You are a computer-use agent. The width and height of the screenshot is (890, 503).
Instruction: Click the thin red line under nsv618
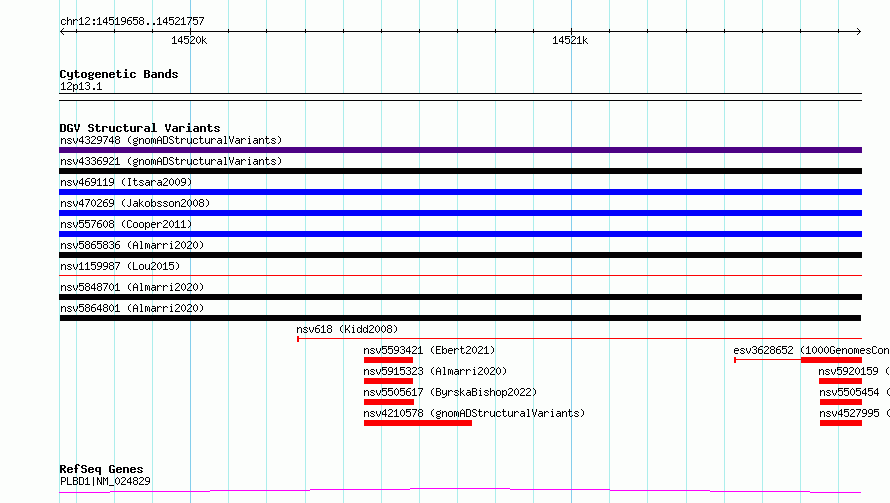click(580, 339)
